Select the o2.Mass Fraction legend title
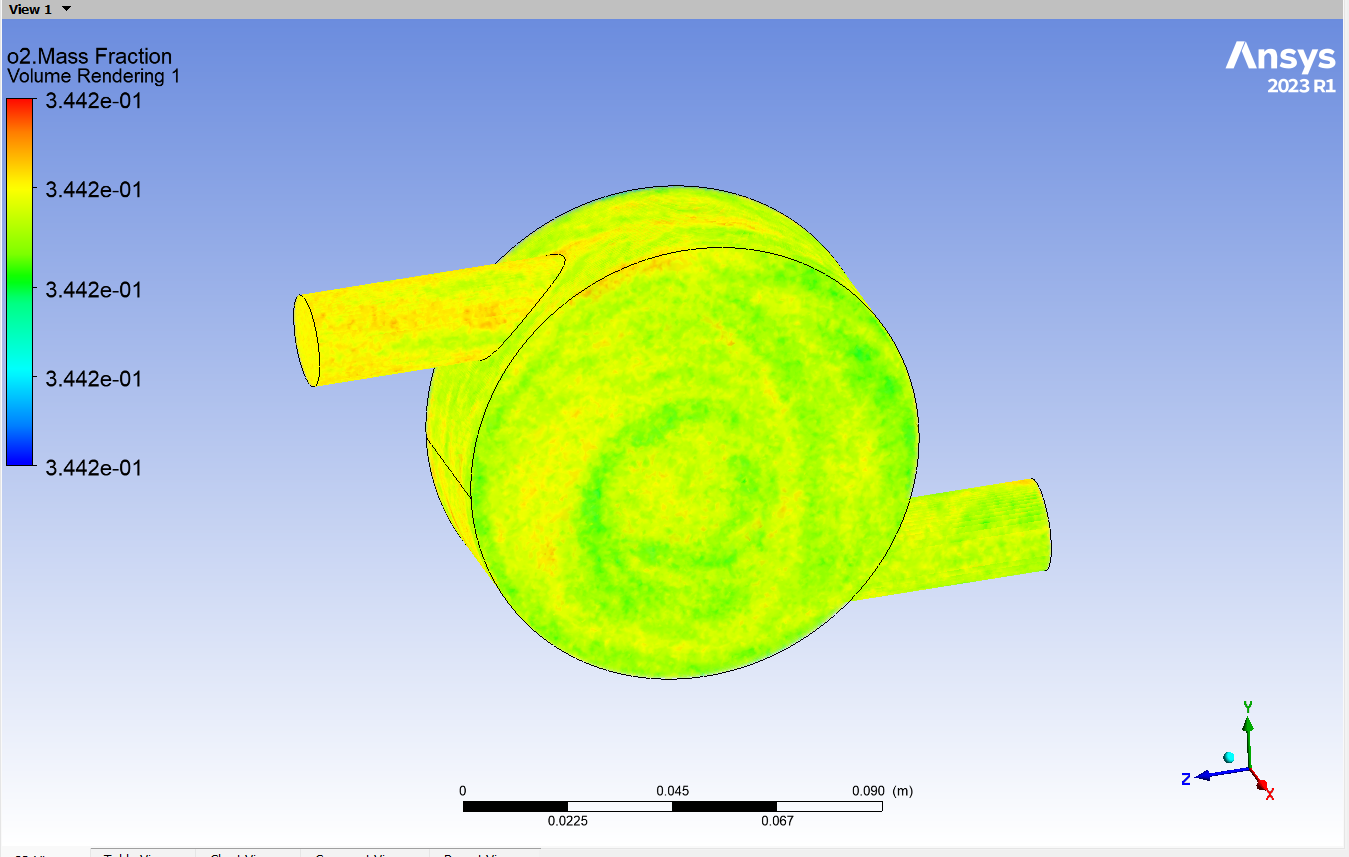 point(89,57)
